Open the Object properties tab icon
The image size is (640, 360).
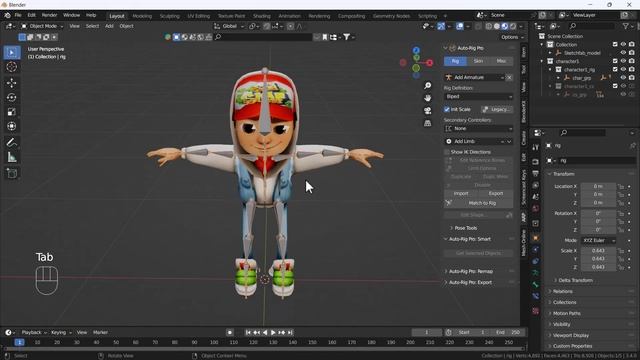click(x=536, y=238)
